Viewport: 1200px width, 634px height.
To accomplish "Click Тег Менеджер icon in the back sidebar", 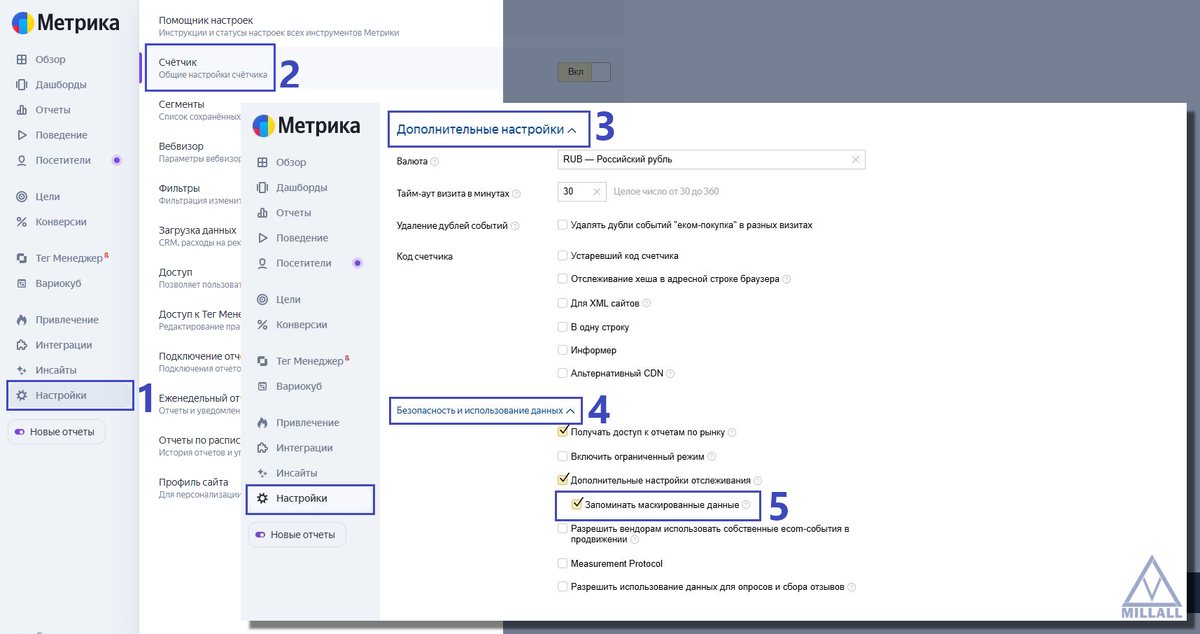I will 22,258.
